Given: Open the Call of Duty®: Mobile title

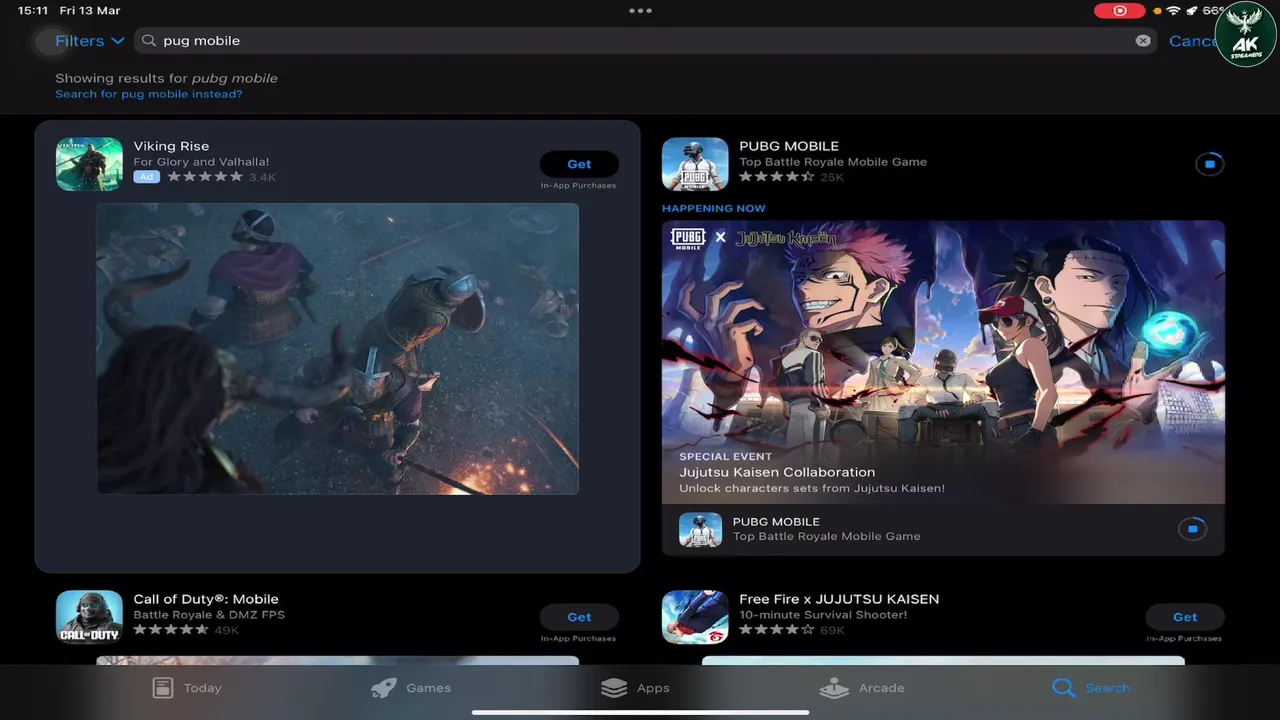Looking at the screenshot, I should 206,599.
